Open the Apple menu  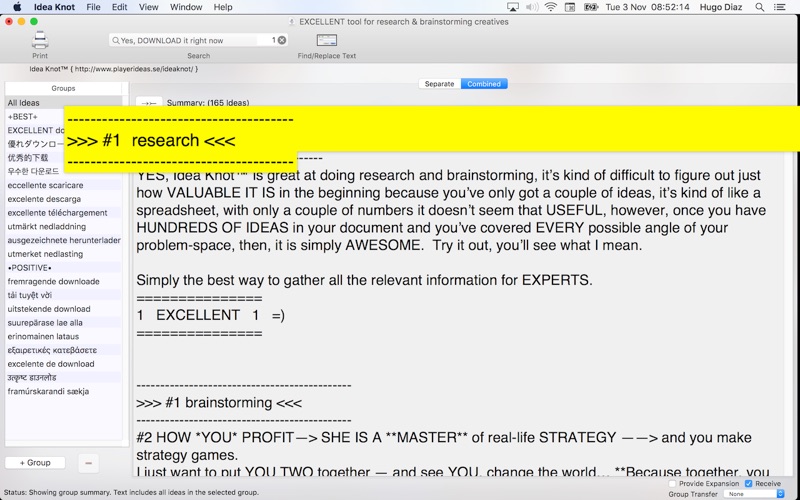[x=17, y=7]
